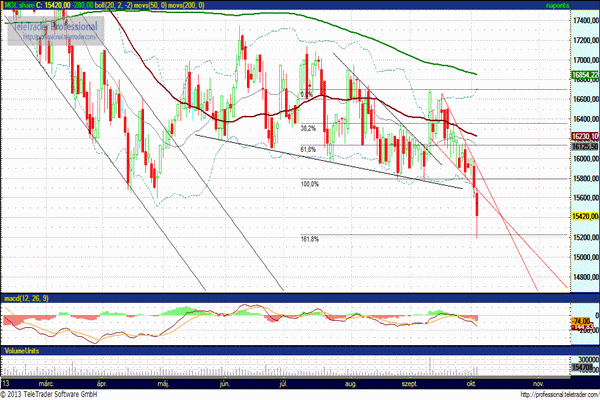Click the 154708 volume value tag
600x400 pixels.
point(583,369)
